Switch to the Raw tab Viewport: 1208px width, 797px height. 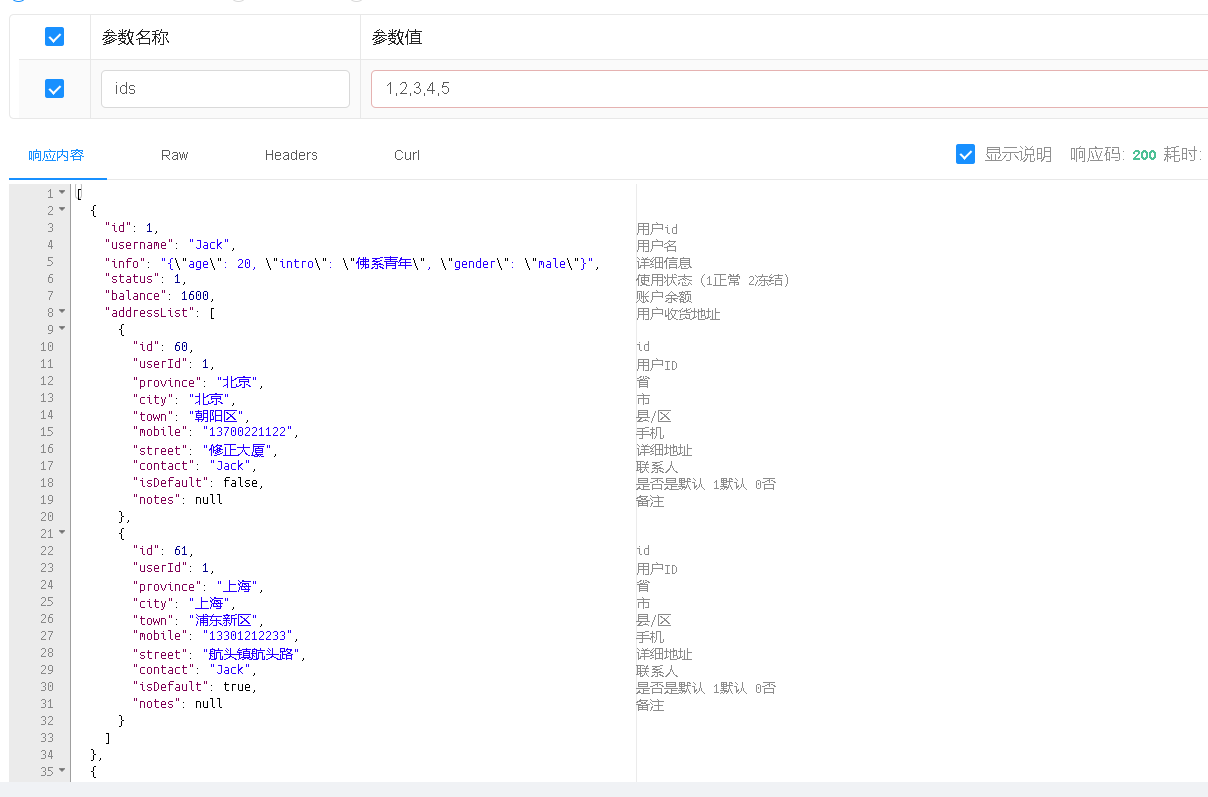click(174, 155)
